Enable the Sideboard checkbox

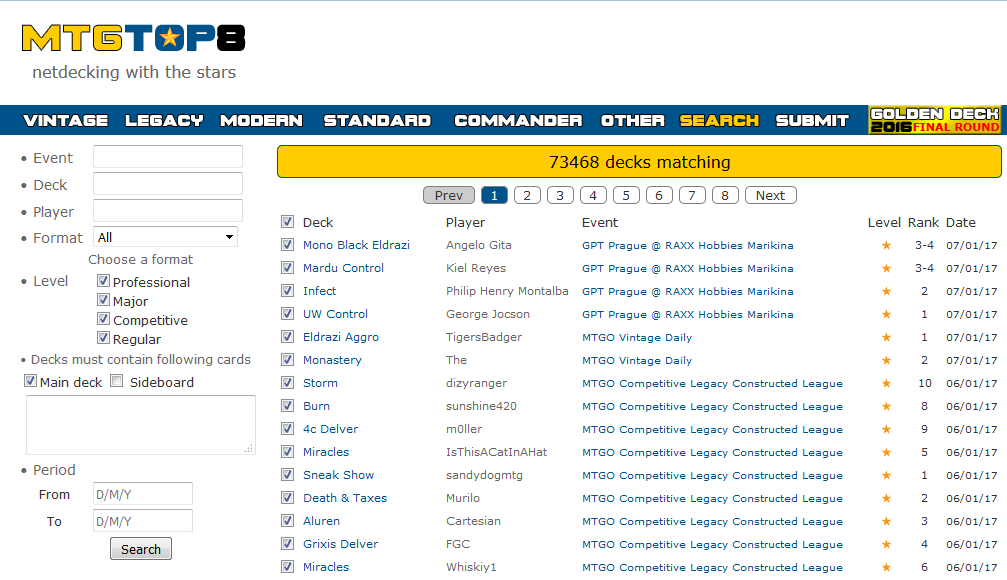click(116, 381)
